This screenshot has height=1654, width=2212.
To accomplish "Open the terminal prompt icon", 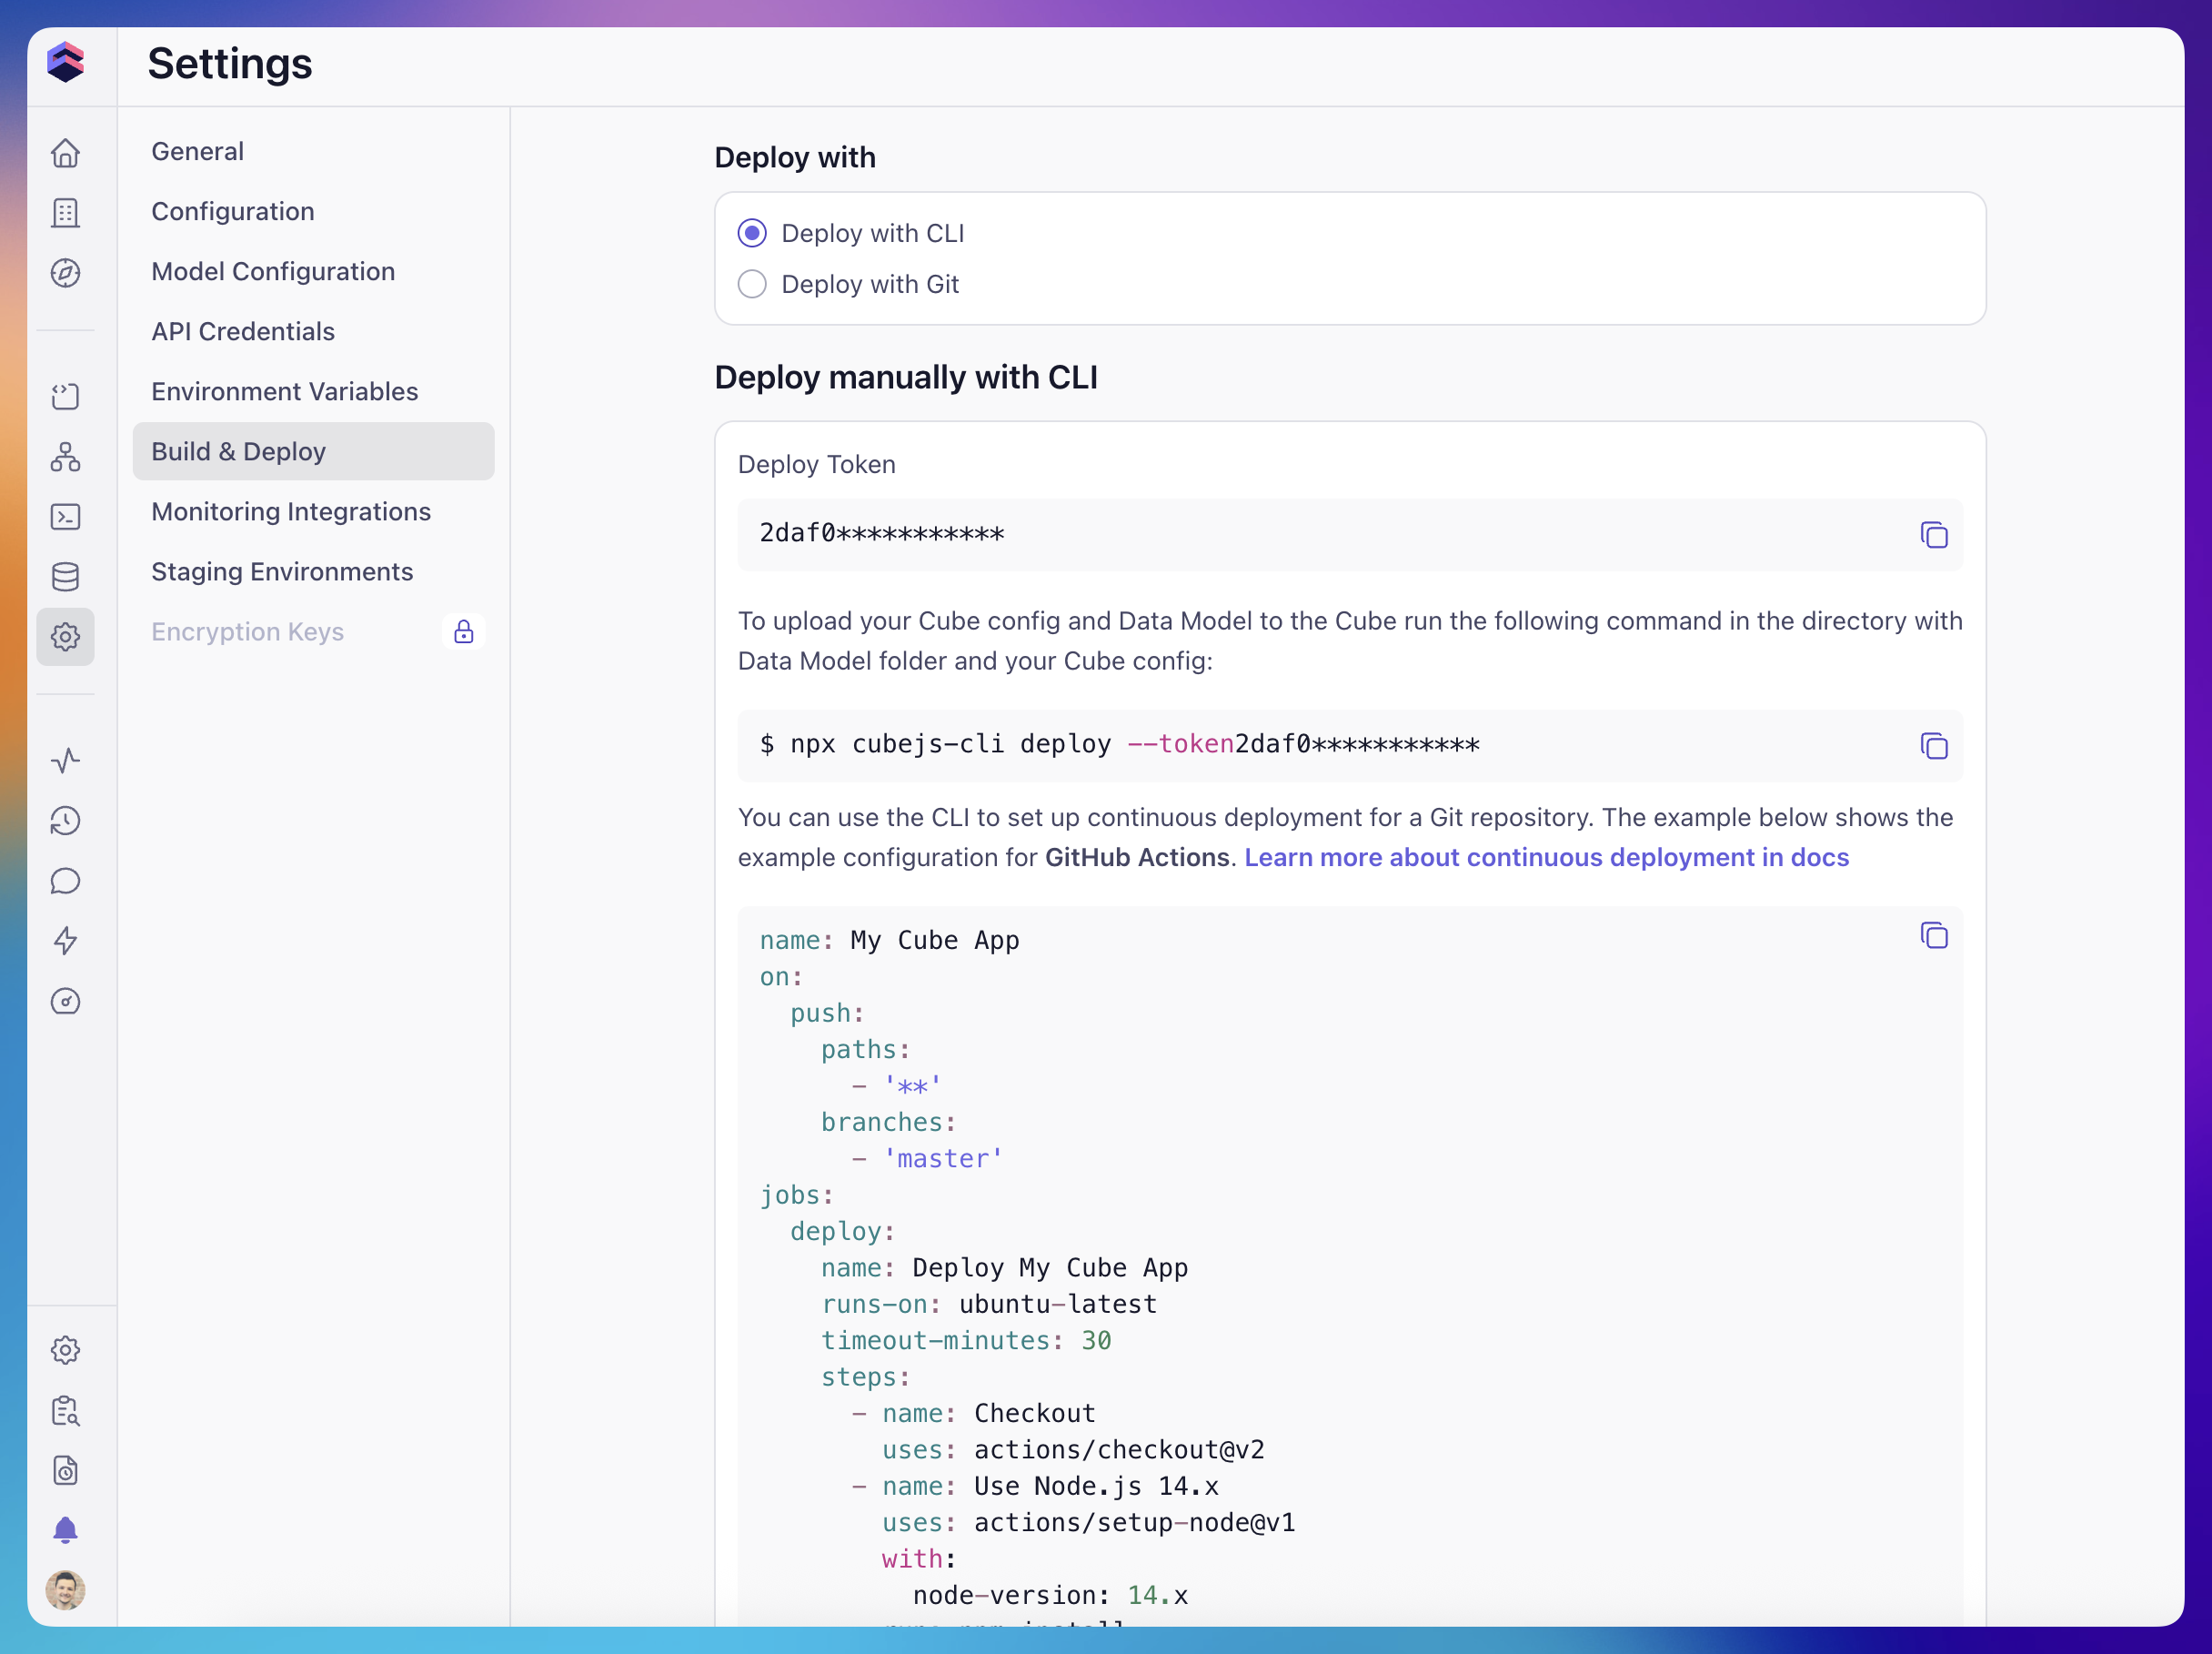I will click(66, 517).
